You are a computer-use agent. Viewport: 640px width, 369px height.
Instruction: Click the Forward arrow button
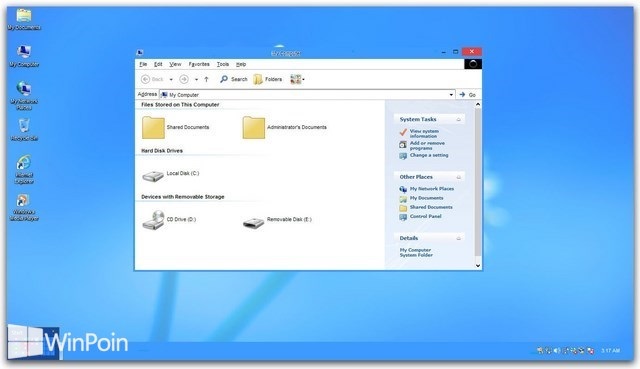[184, 79]
